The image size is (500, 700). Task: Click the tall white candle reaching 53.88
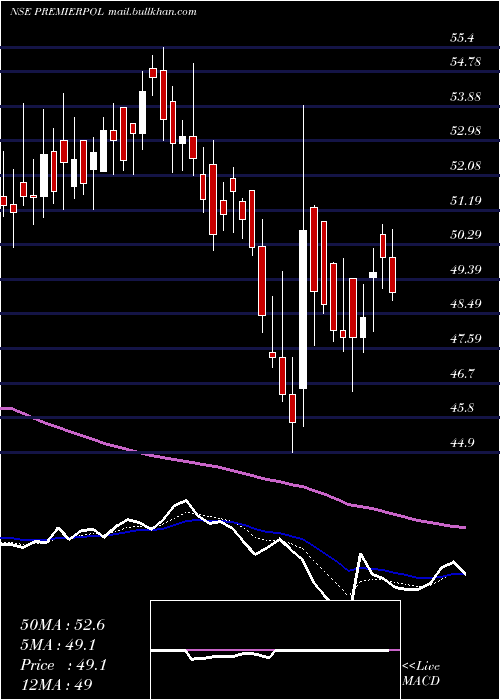(x=303, y=309)
